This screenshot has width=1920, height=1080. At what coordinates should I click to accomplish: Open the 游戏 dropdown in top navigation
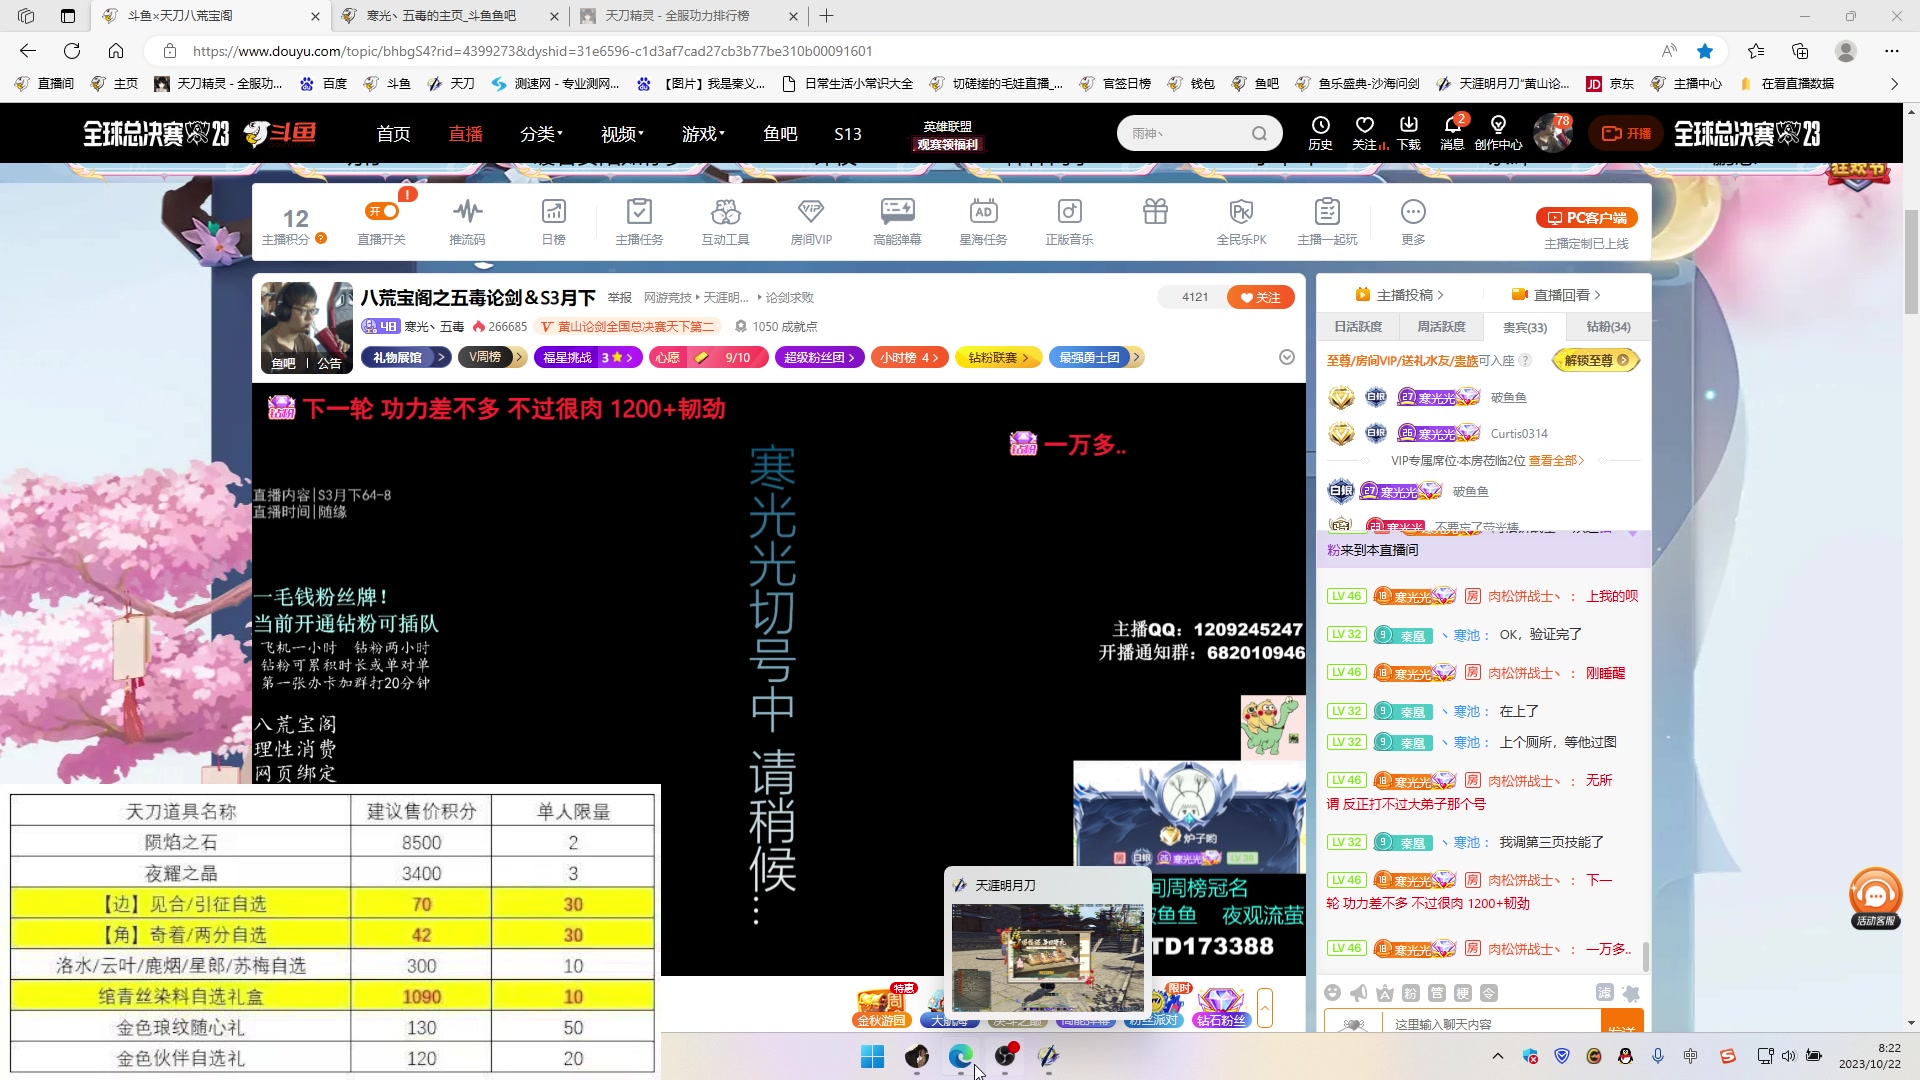coord(703,133)
